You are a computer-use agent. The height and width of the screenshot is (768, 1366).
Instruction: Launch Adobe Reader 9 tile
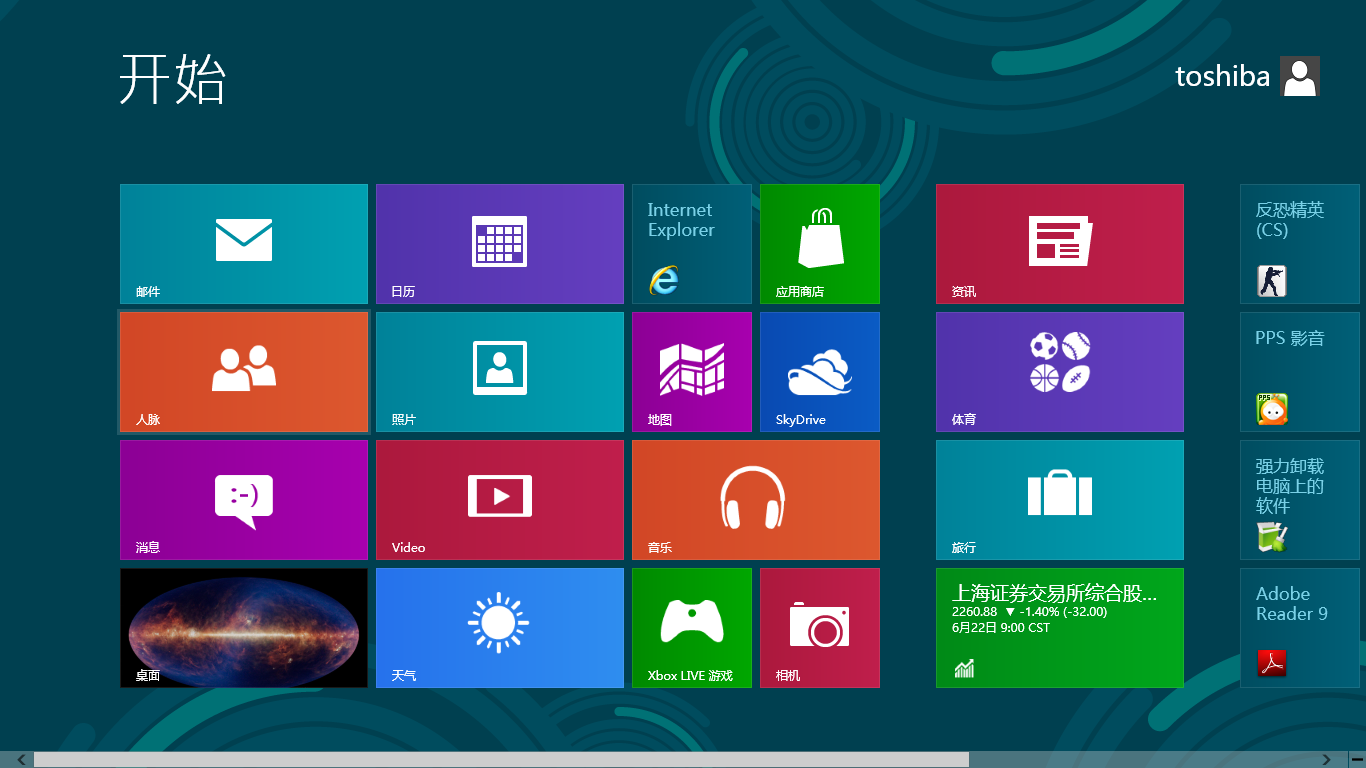pyautogui.click(x=1300, y=628)
